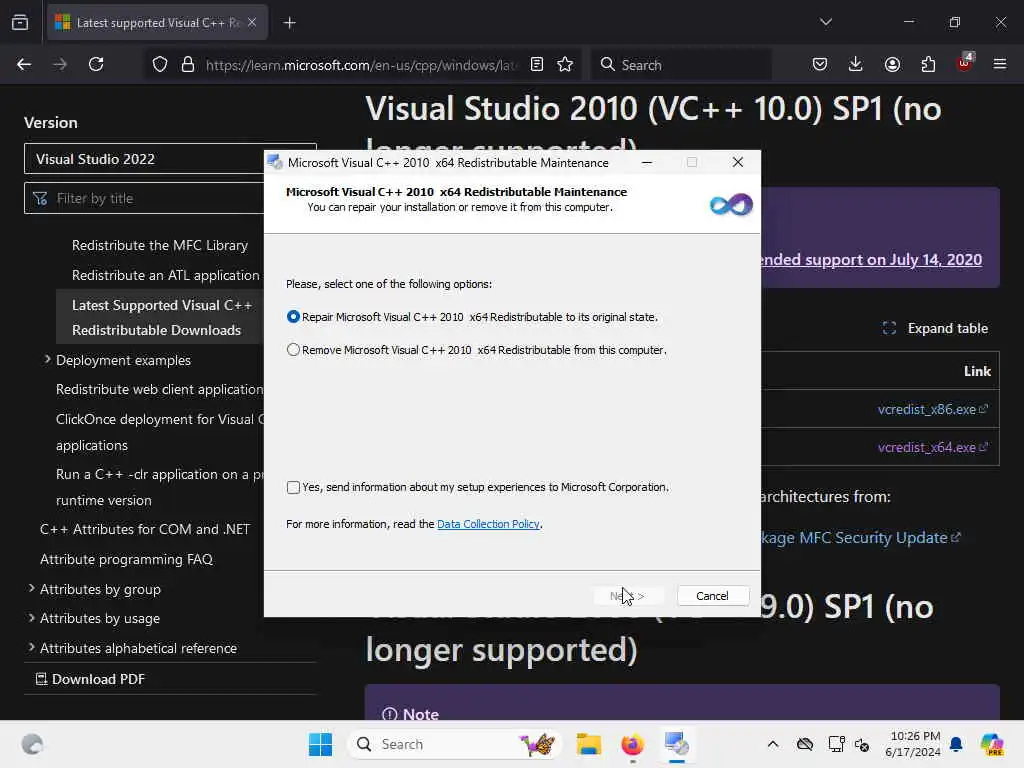Open File Explorer from the taskbar
1024x768 pixels.
(588, 744)
